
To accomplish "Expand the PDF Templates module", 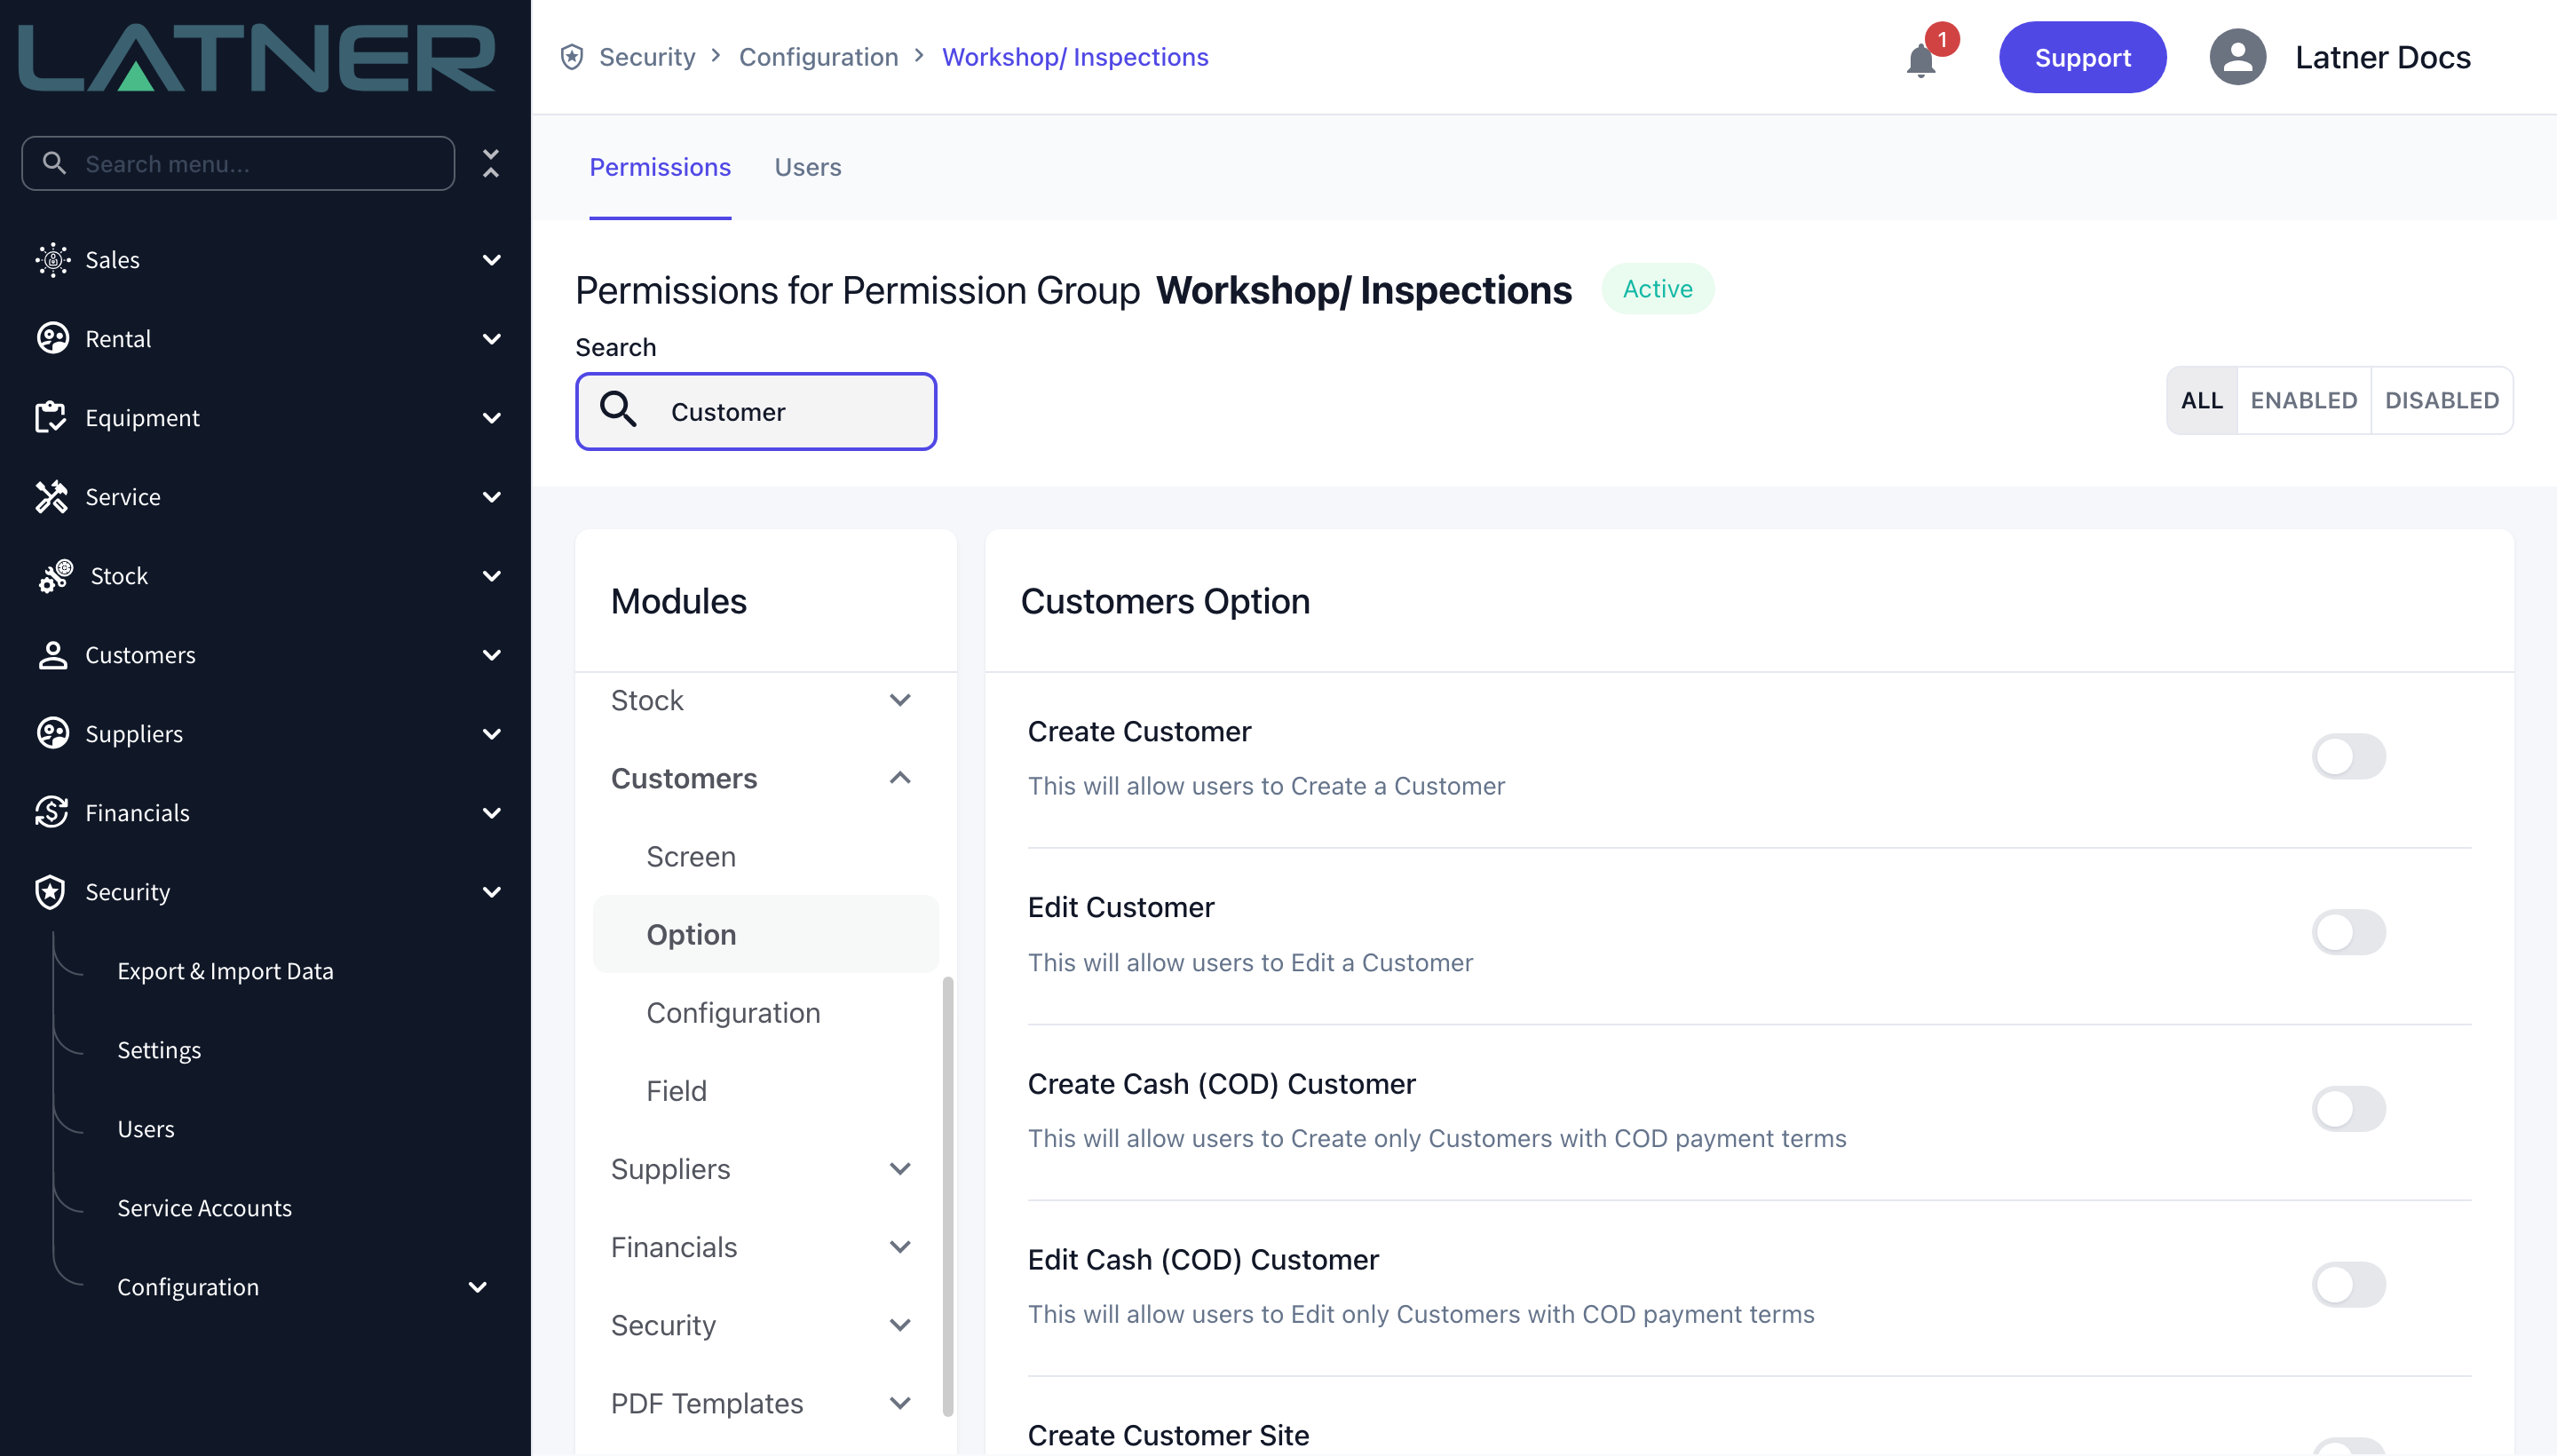I will [900, 1403].
